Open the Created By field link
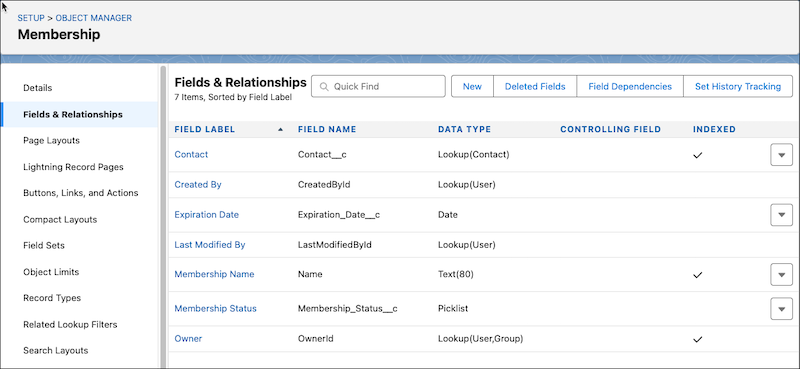Viewport: 800px width, 369px height. (198, 185)
